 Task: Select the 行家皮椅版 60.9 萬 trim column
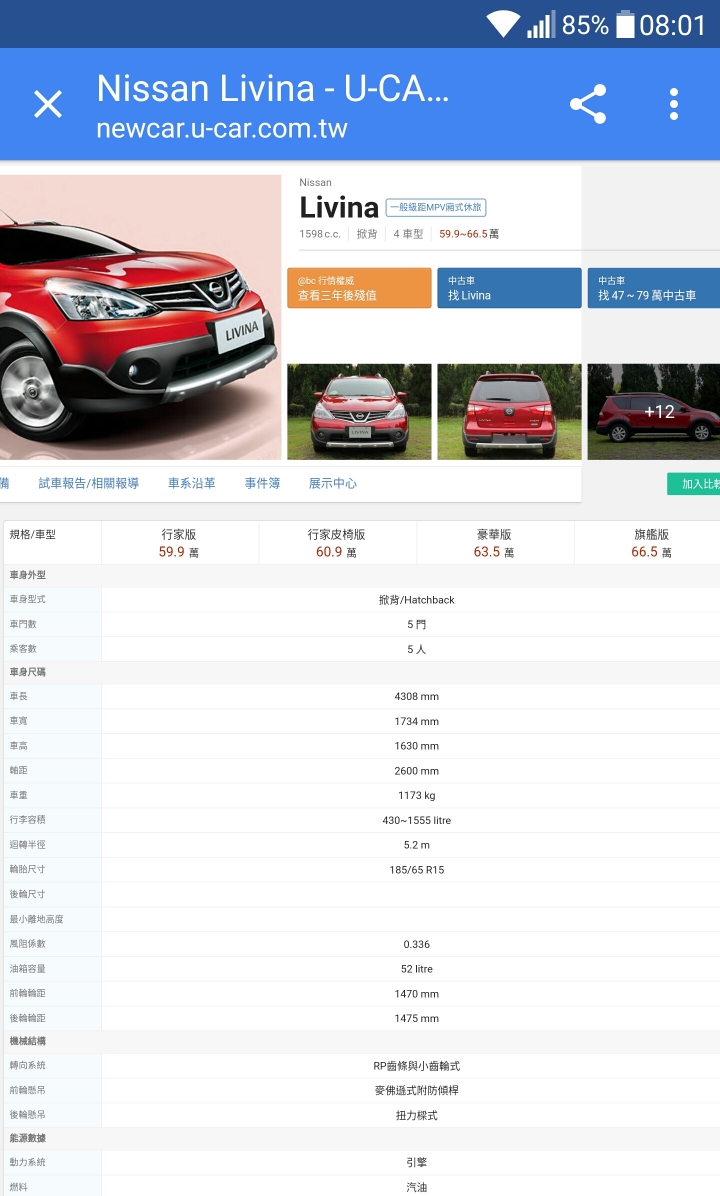336,543
